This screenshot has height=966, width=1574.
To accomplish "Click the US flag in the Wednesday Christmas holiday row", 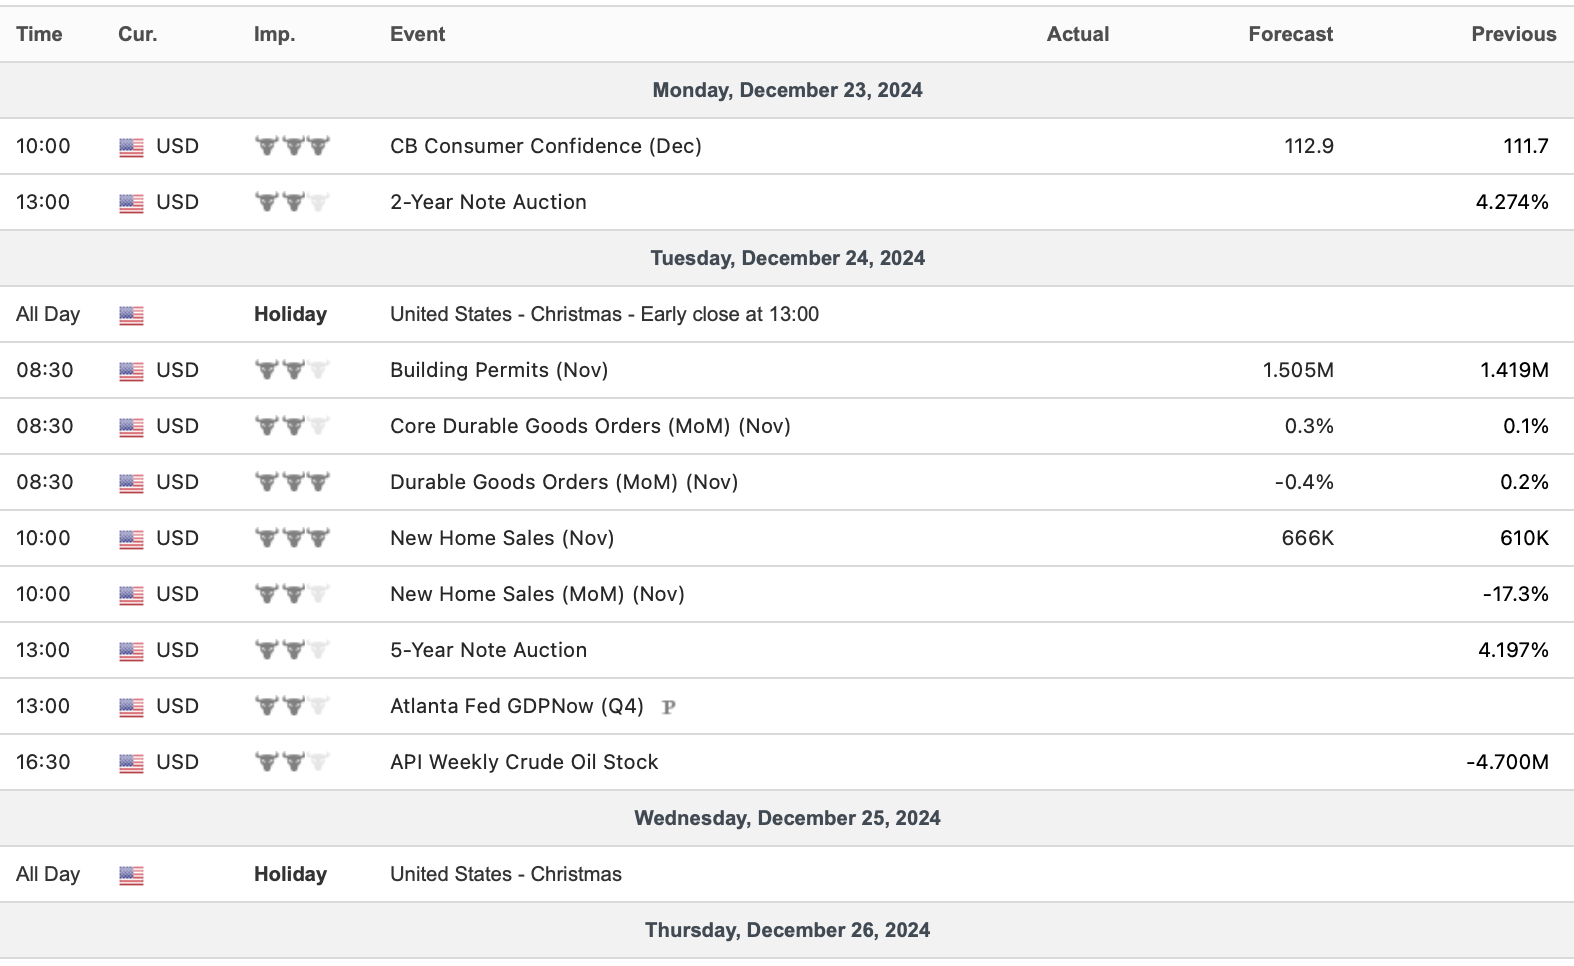I will tap(131, 875).
